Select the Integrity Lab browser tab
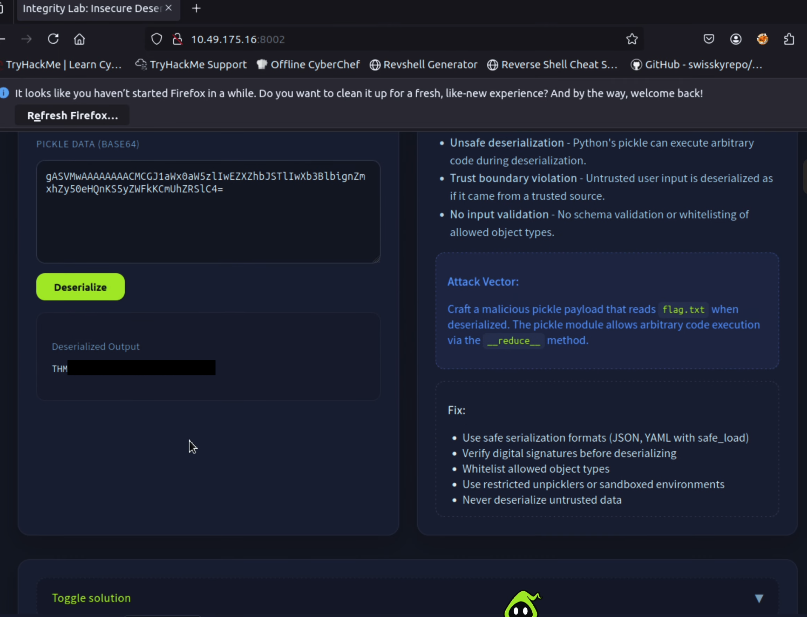Viewport: 807px width, 617px height. pos(90,9)
